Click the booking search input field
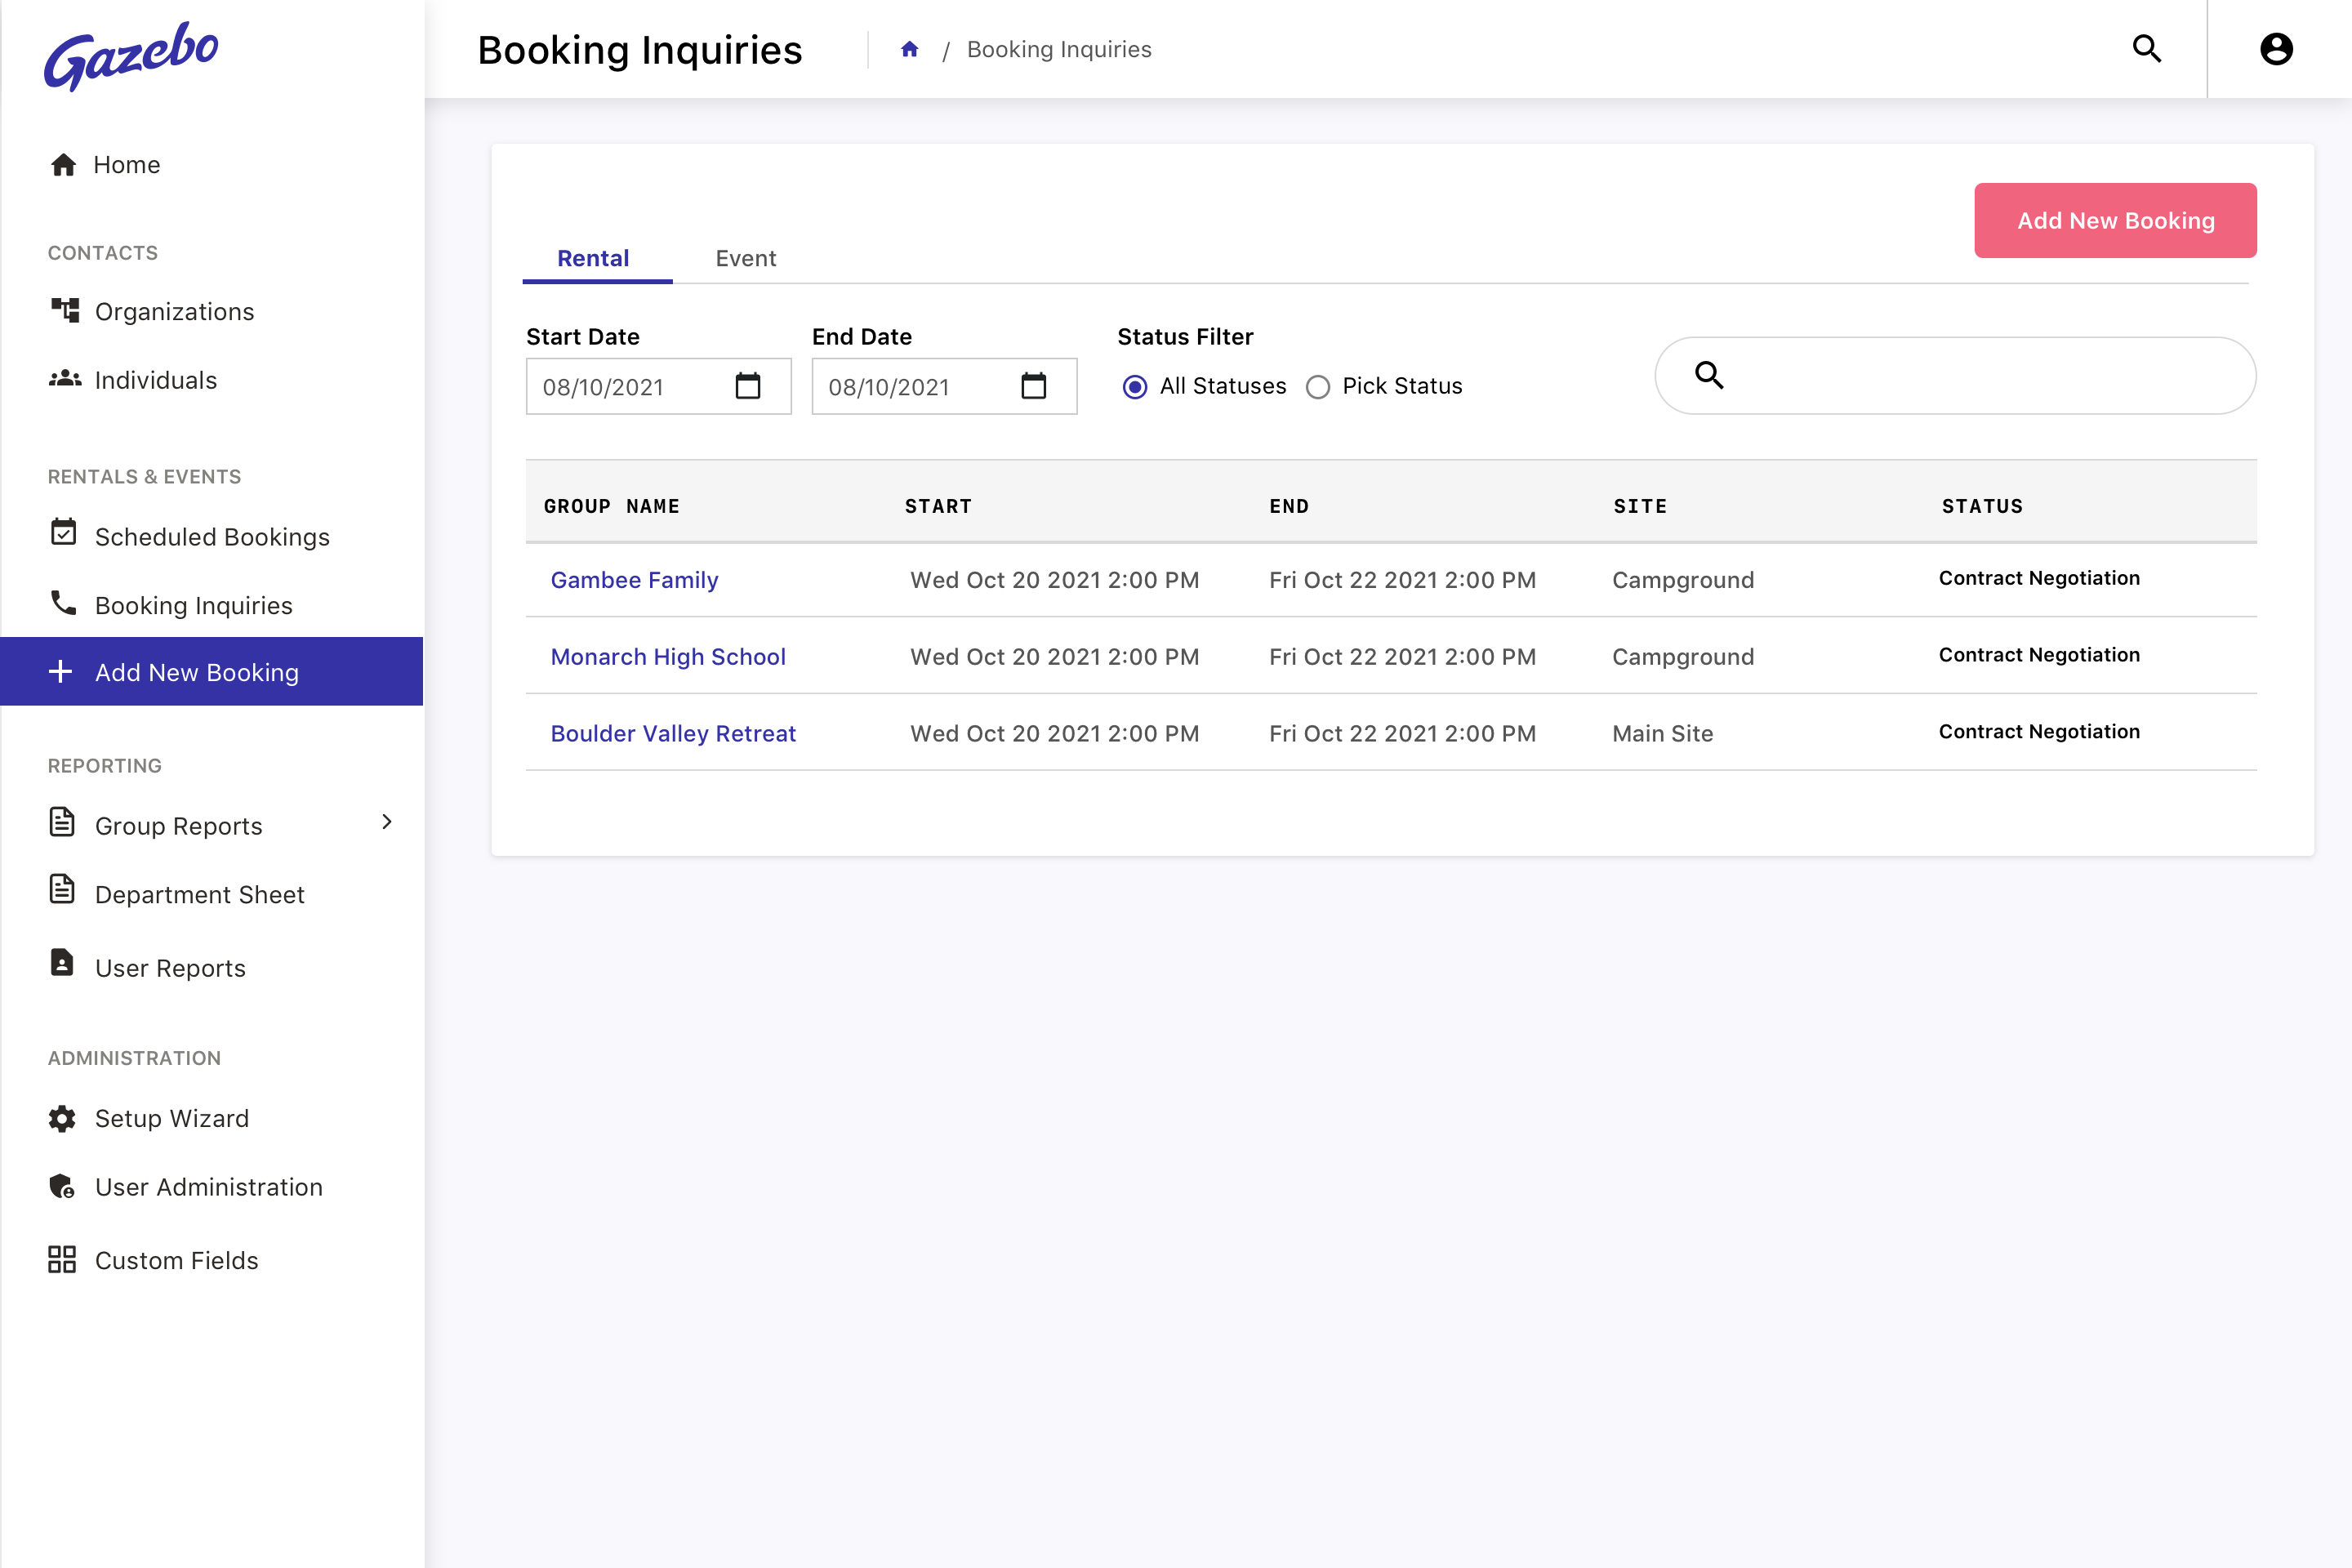Screen dimensions: 2352x1568 point(1980,376)
